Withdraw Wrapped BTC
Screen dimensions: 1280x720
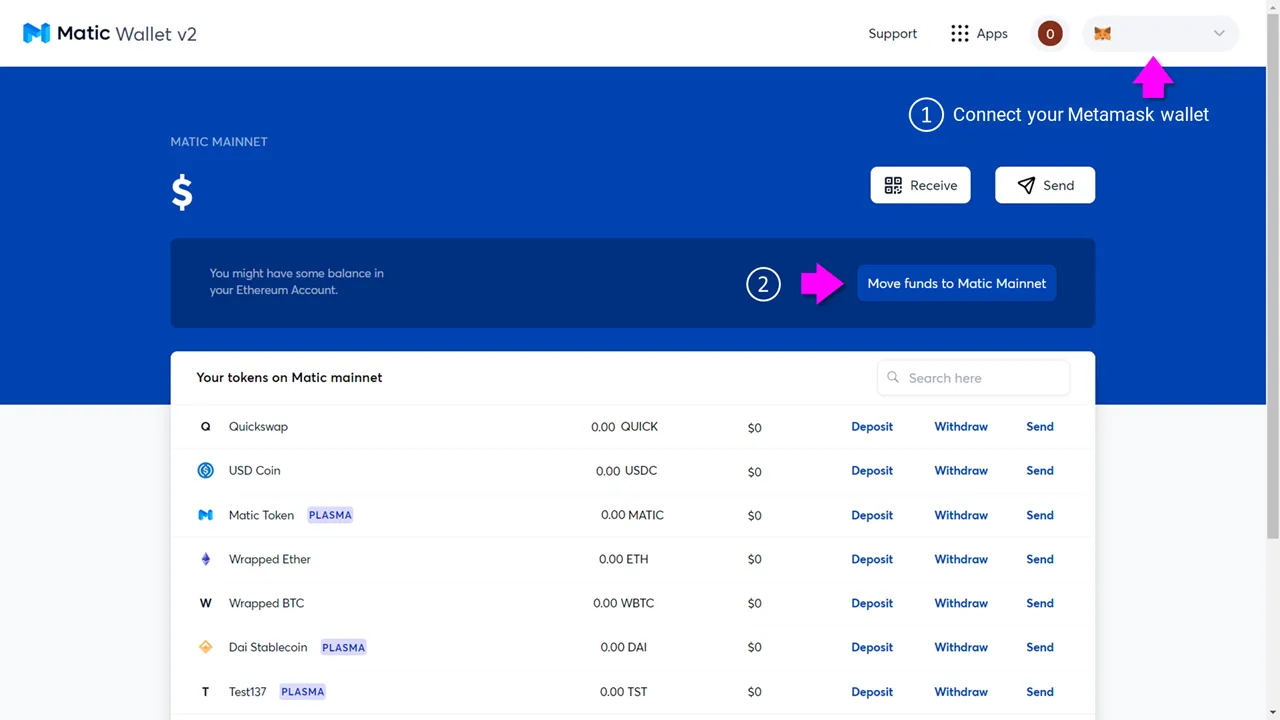point(961,604)
